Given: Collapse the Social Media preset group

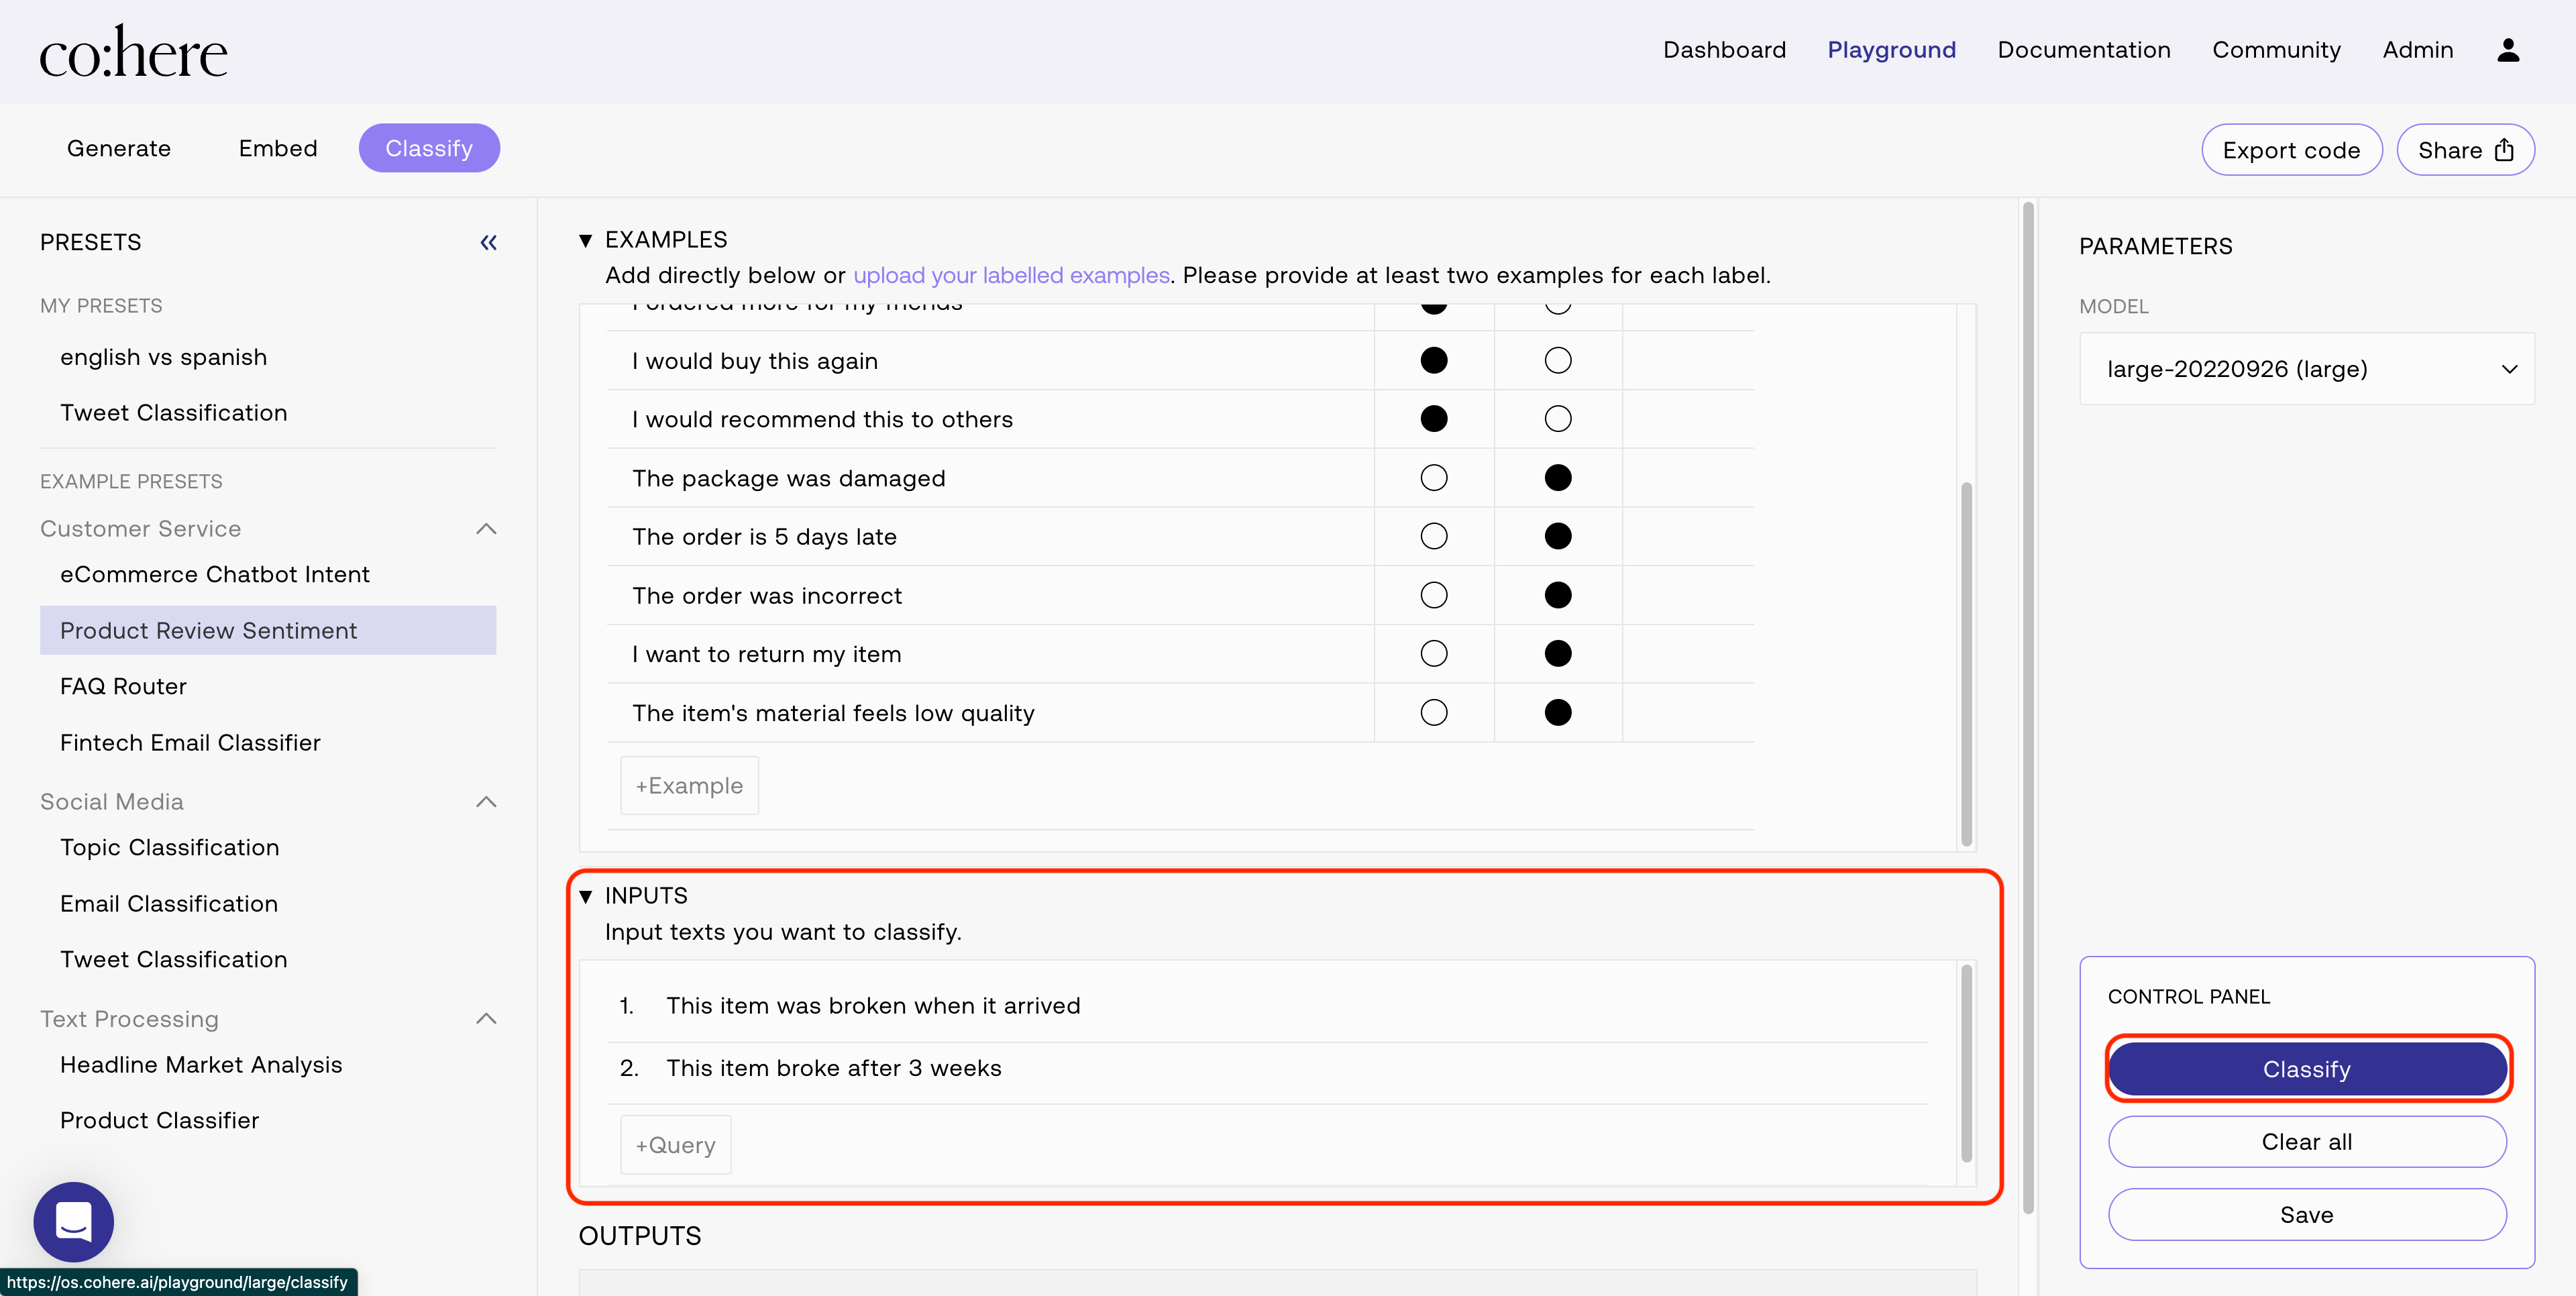Looking at the screenshot, I should click(x=486, y=802).
